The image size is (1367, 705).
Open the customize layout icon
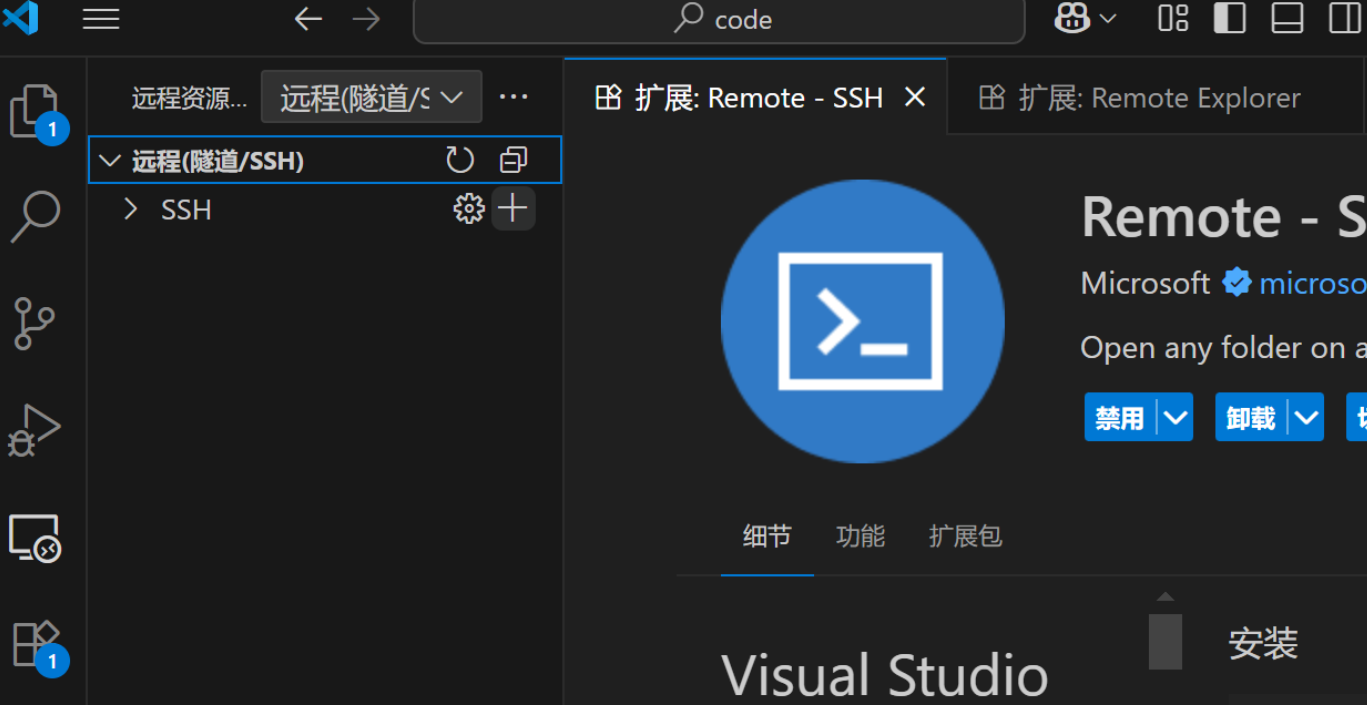pos(1173,18)
